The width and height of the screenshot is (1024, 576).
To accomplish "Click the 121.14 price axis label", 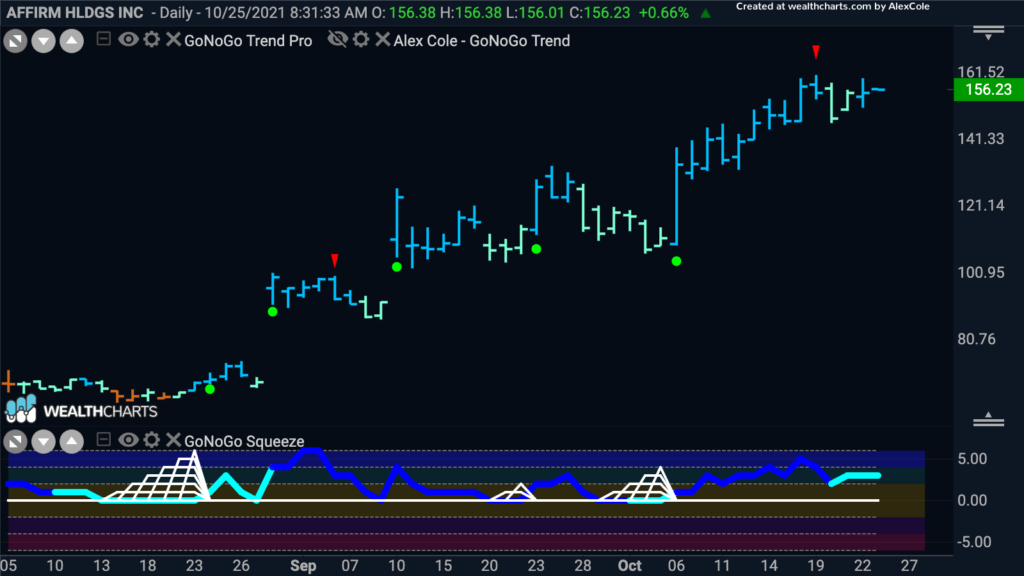I will coord(981,205).
